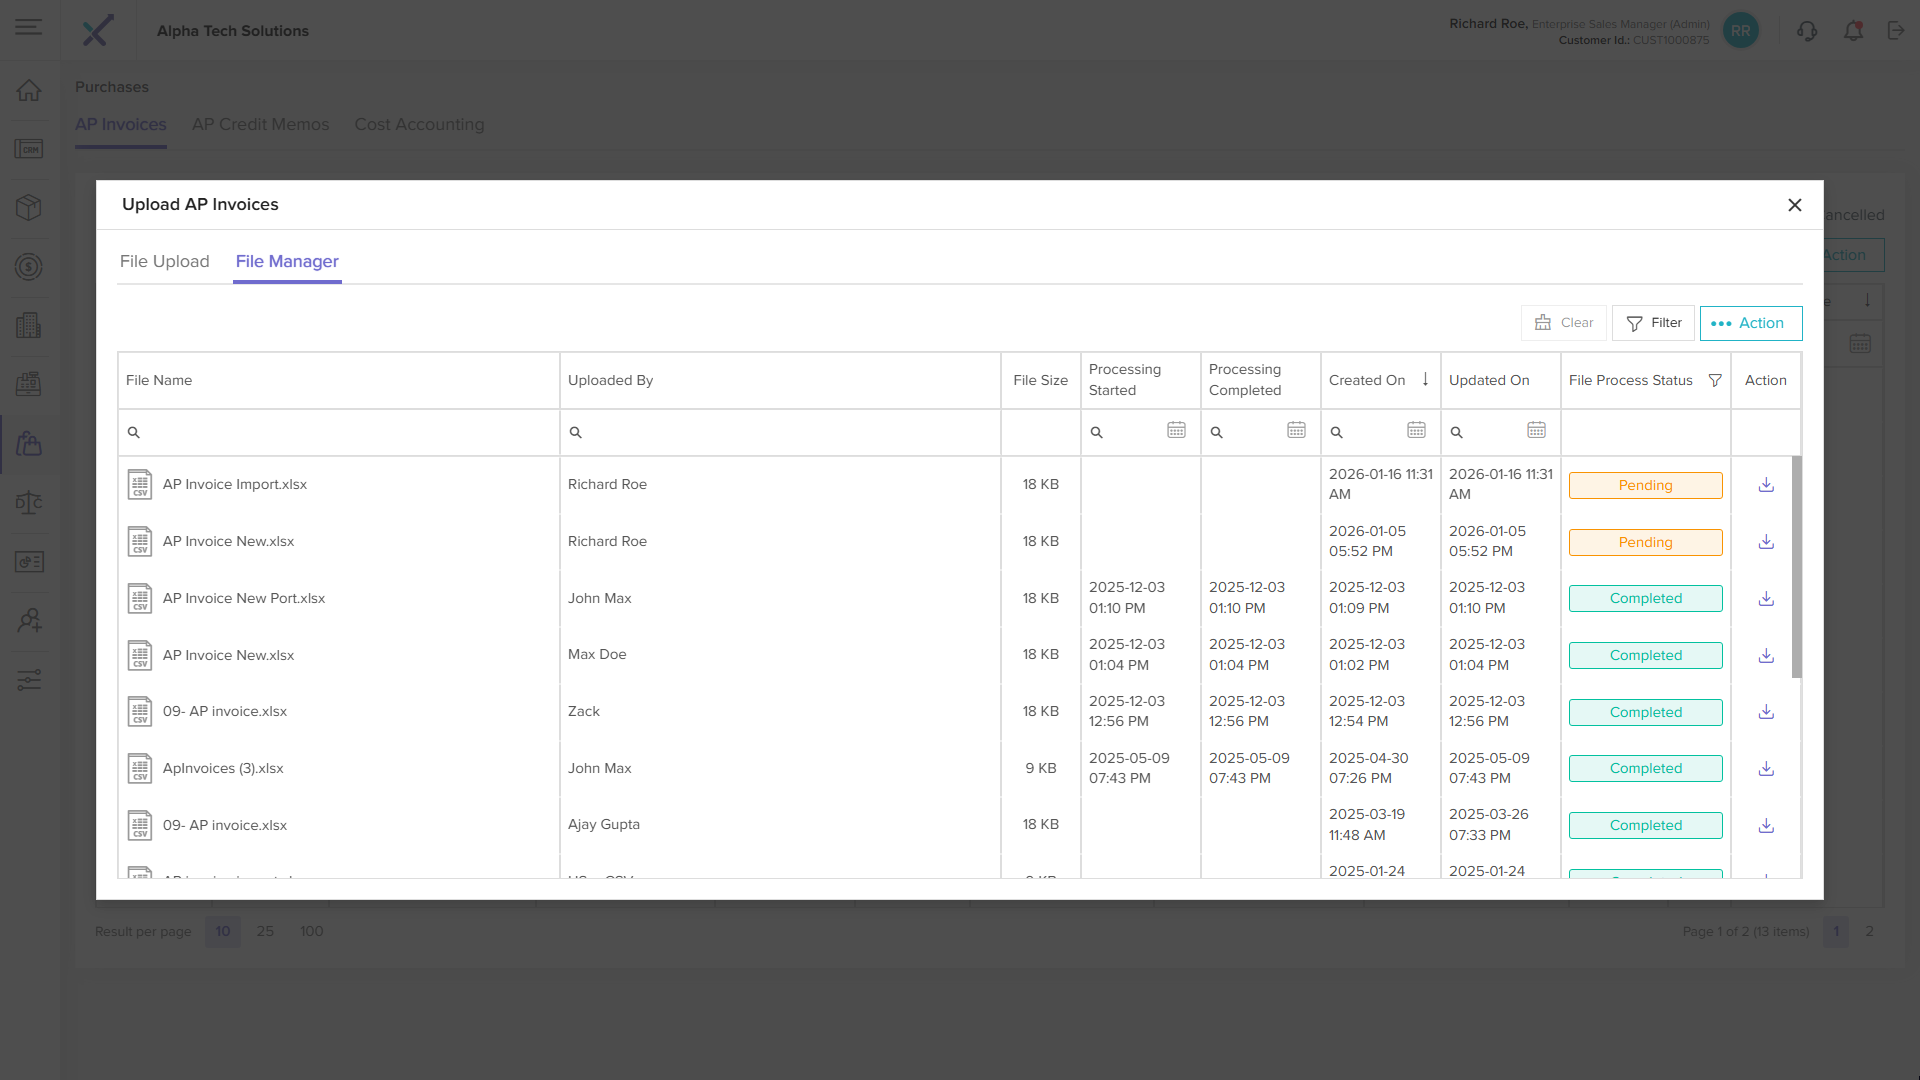The width and height of the screenshot is (1920, 1080).
Task: Toggle sort arrow on Created On column
Action: click(1425, 380)
